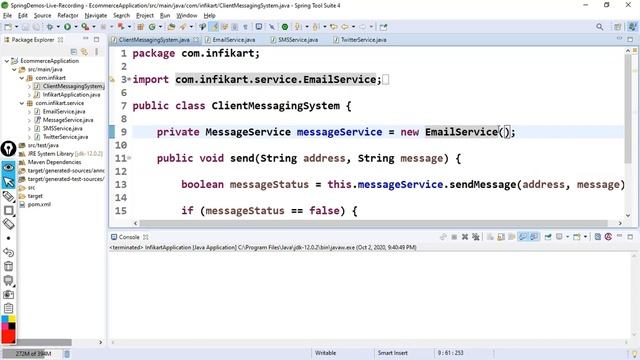Open the Search magnifier icon at top right

(x=599, y=27)
